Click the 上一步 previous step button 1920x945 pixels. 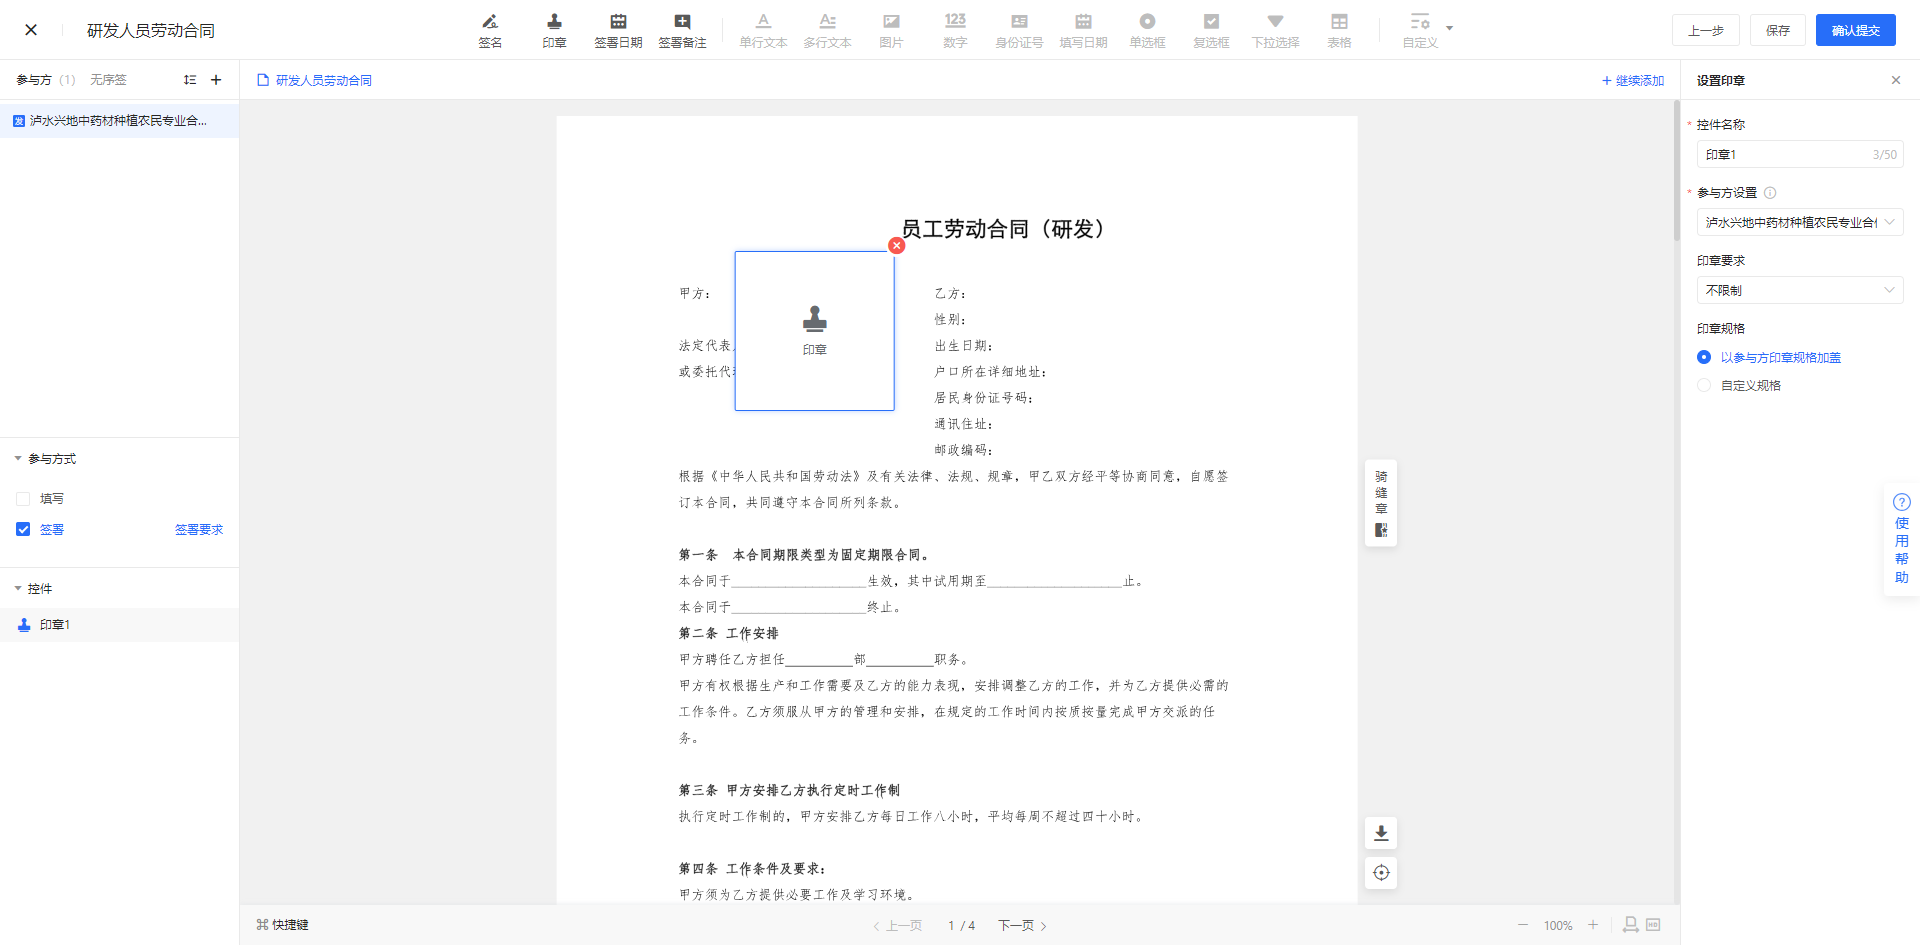(x=1706, y=30)
